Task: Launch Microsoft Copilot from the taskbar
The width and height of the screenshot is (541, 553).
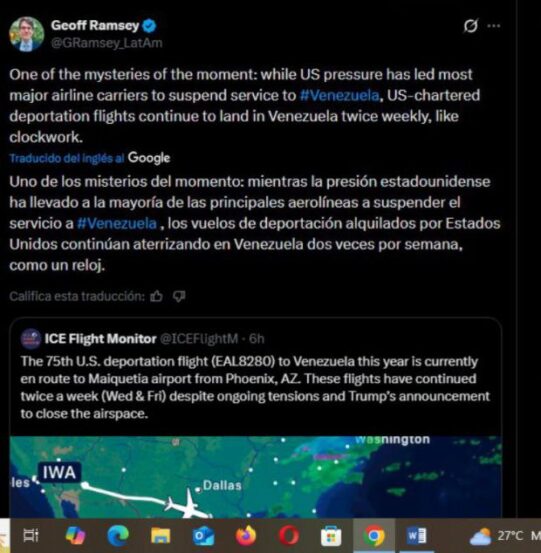Action: [x=75, y=536]
